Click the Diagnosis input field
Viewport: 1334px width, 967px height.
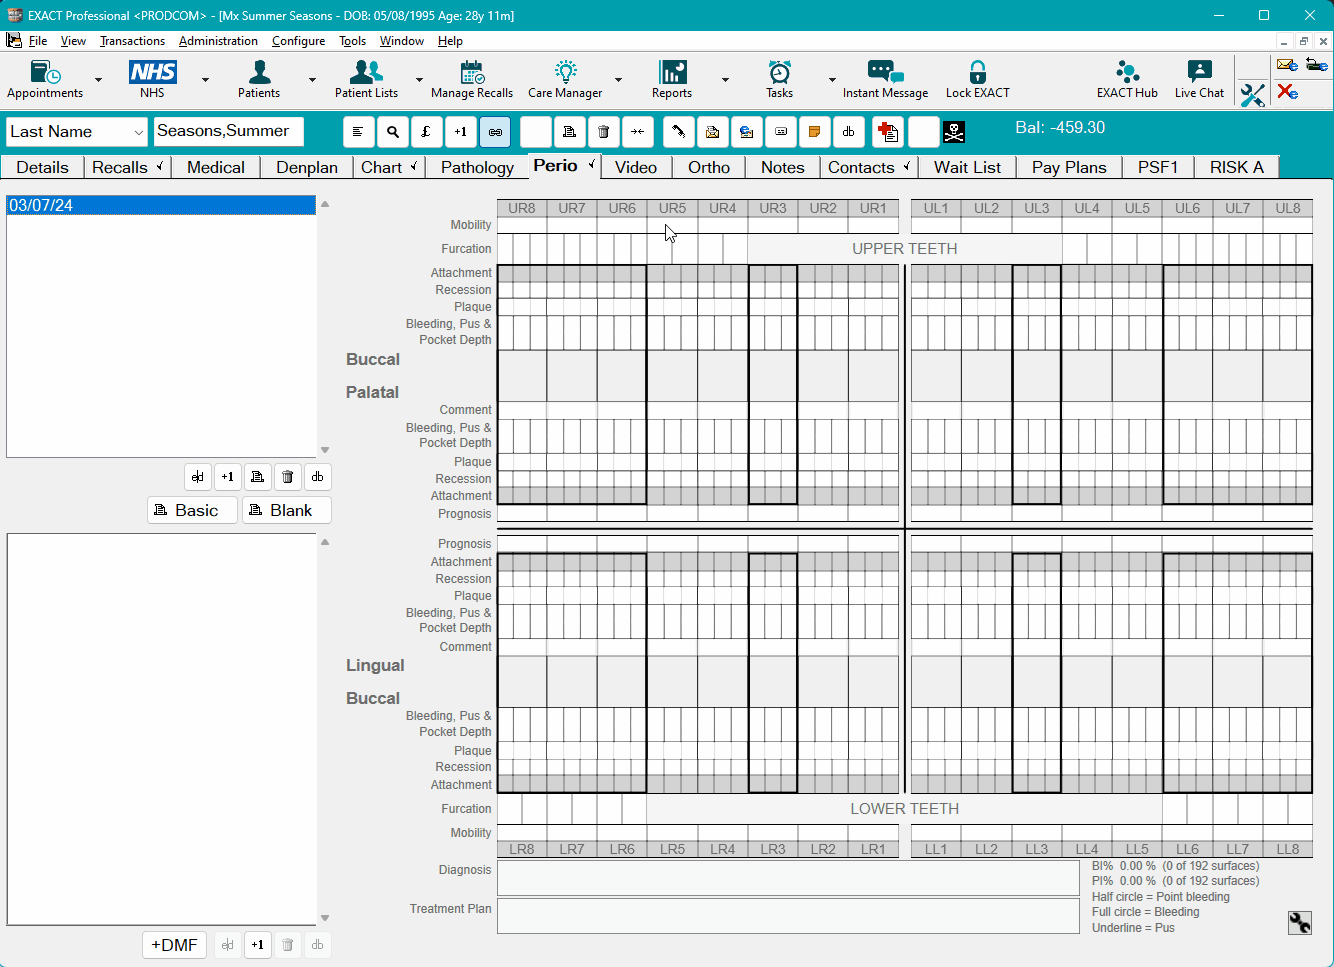click(x=788, y=878)
